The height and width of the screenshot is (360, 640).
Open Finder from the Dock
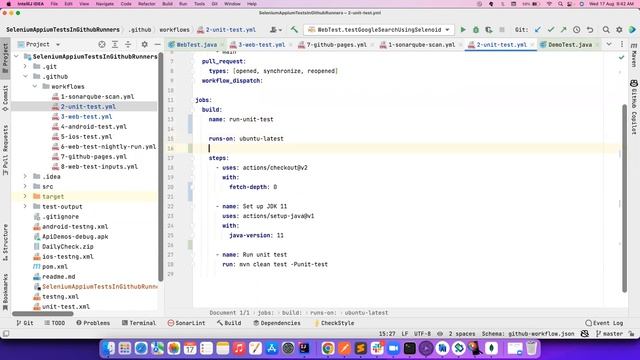[x=109, y=348]
